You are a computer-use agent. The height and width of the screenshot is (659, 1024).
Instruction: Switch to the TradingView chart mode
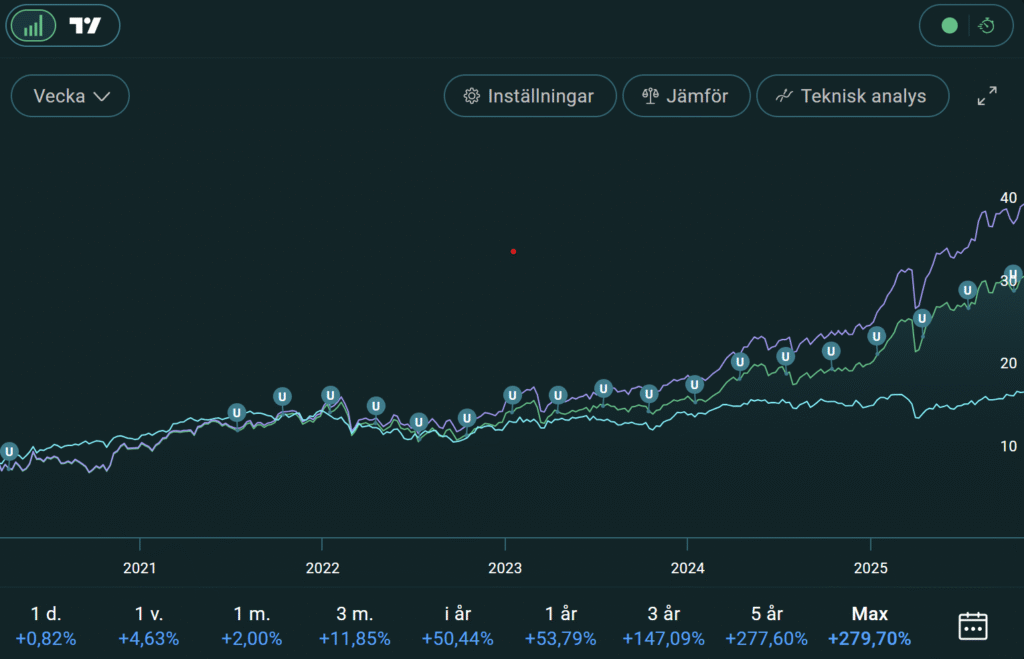tap(86, 26)
